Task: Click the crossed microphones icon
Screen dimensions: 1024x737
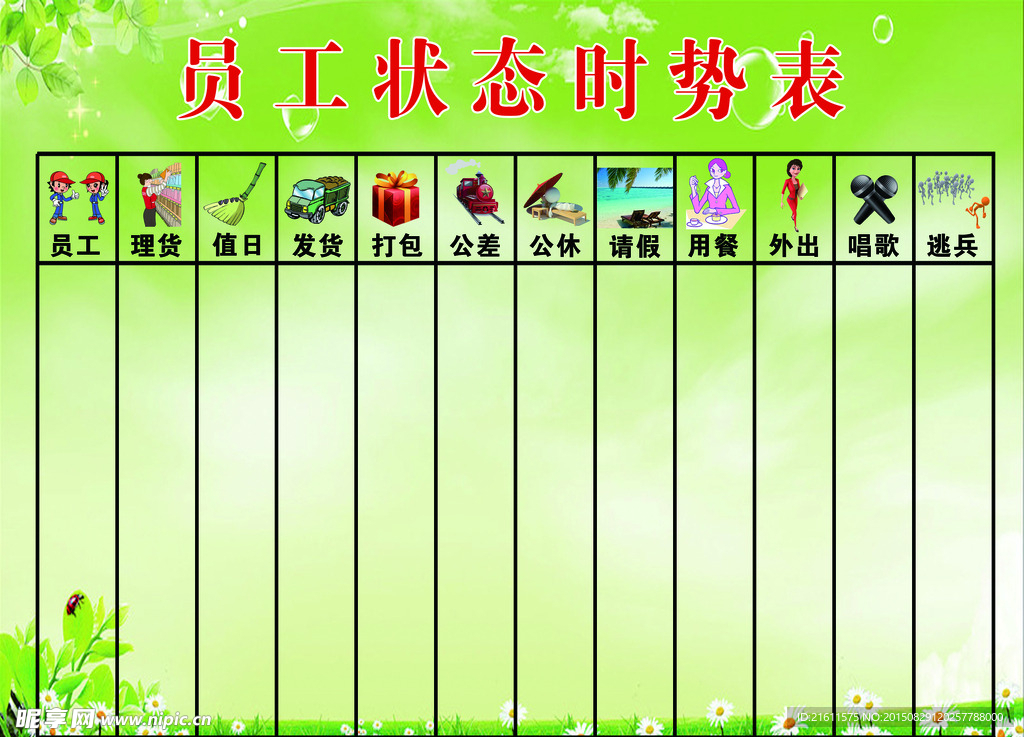Action: (x=874, y=199)
